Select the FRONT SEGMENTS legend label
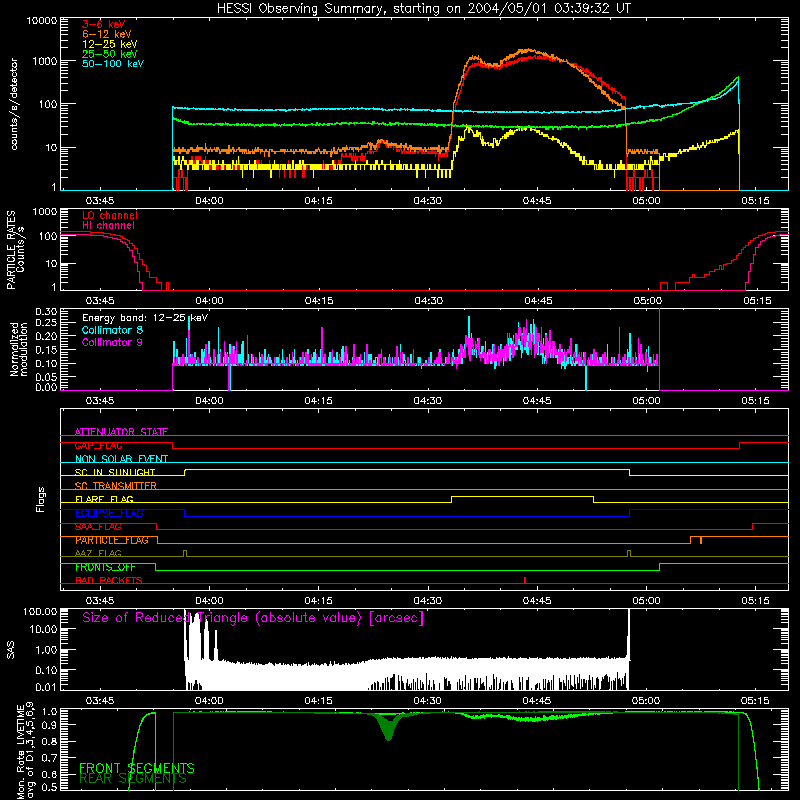 tap(137, 768)
